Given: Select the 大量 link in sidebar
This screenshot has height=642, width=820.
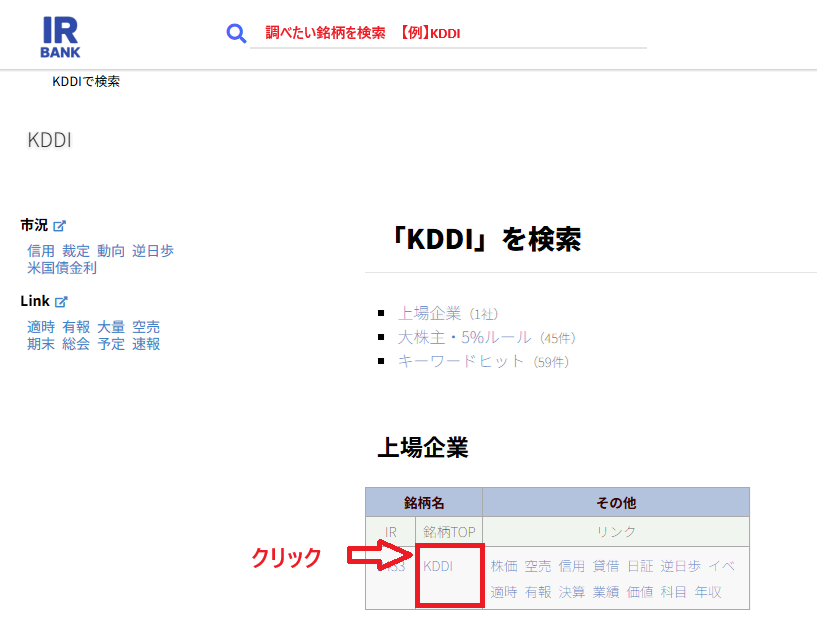Looking at the screenshot, I should pos(111,327).
